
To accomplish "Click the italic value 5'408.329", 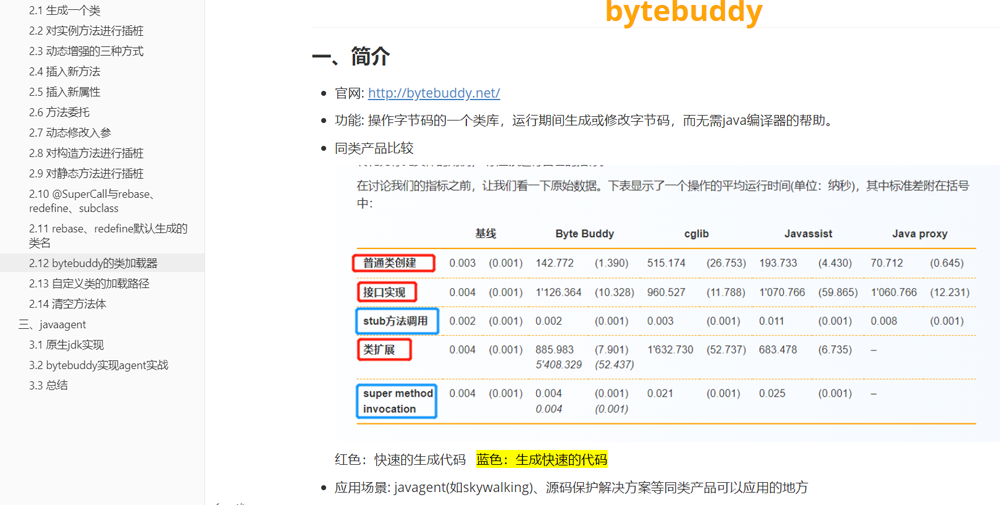I will coord(559,365).
